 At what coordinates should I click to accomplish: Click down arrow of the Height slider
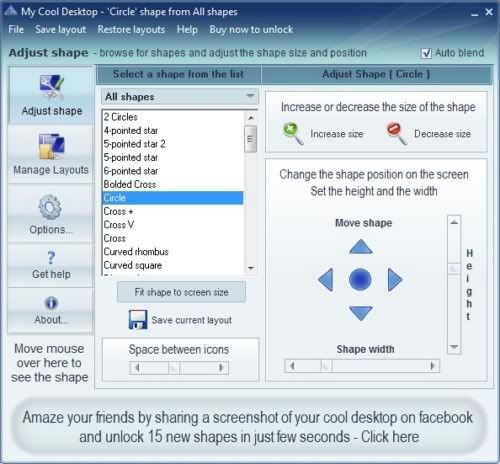[454, 347]
